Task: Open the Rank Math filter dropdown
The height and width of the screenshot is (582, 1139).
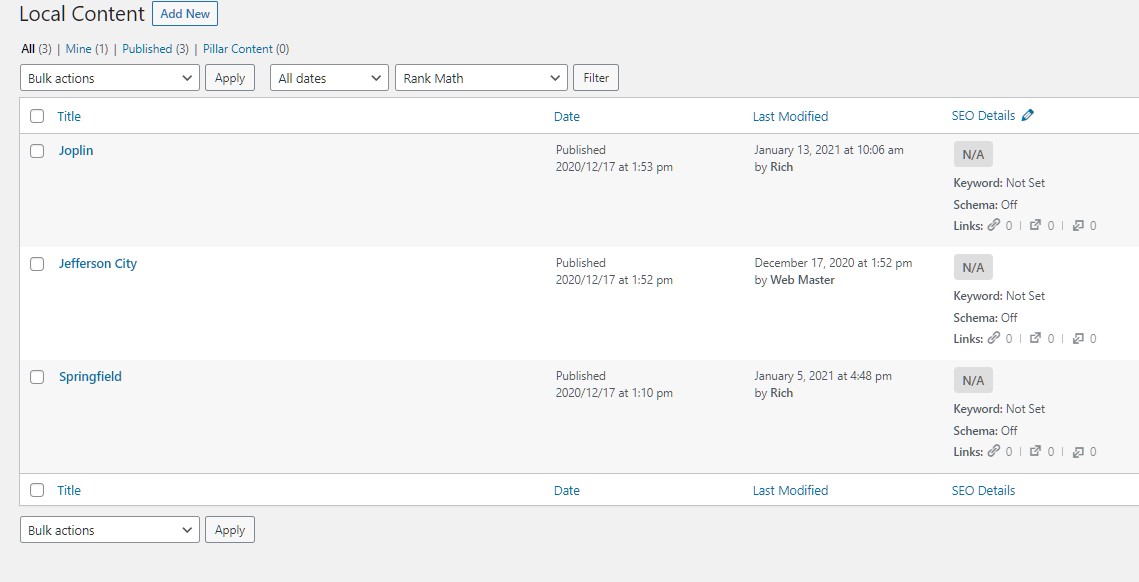Action: pyautogui.click(x=481, y=78)
